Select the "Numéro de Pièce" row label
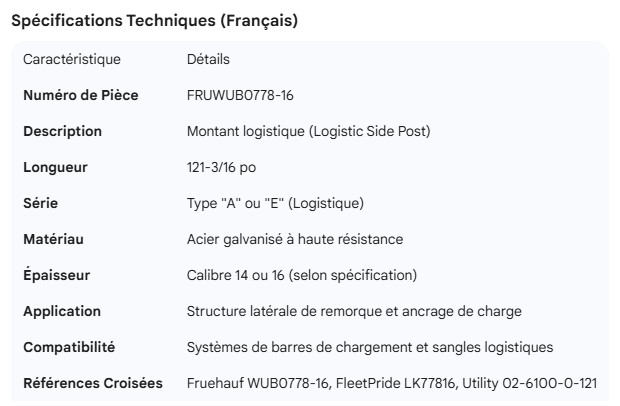Image resolution: width=620 pixels, height=406 pixels. pyautogui.click(x=81, y=95)
